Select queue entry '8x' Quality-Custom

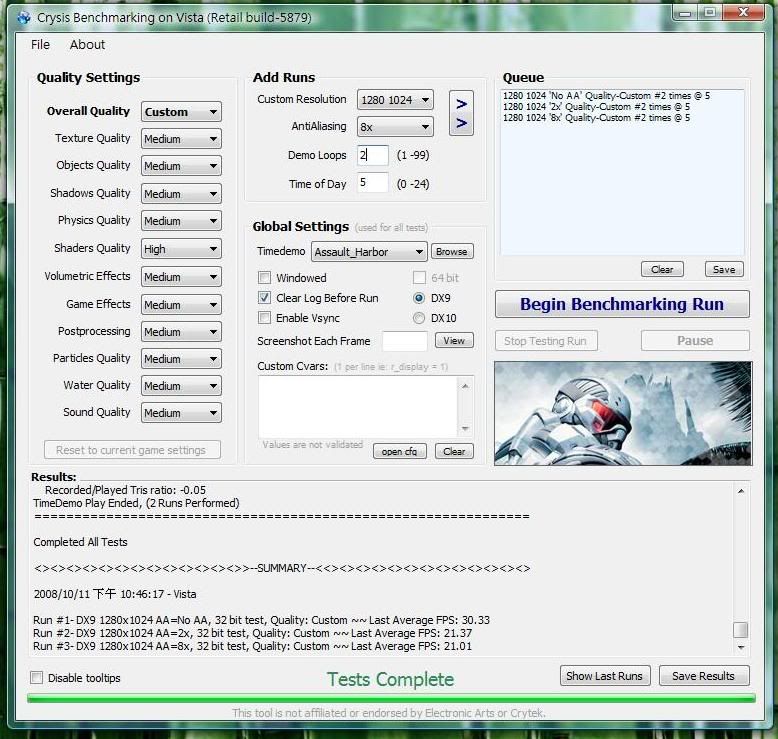pyautogui.click(x=596, y=118)
